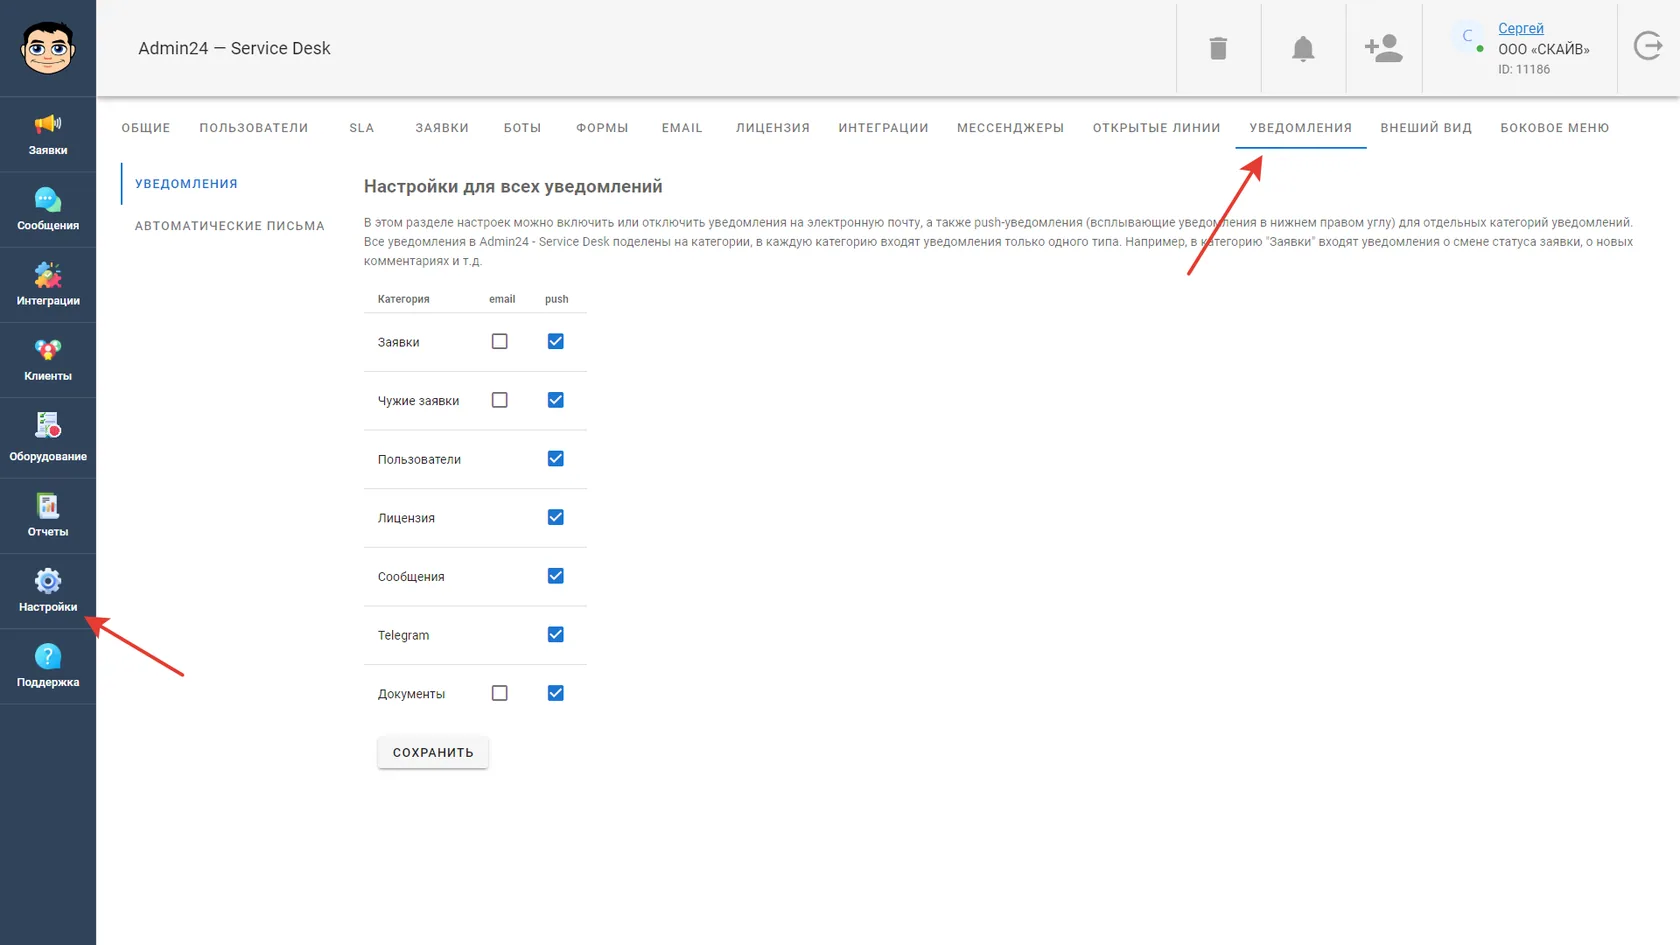
Task: Open the БОКОВОЕ МЕНЮ tab
Action: [1555, 128]
